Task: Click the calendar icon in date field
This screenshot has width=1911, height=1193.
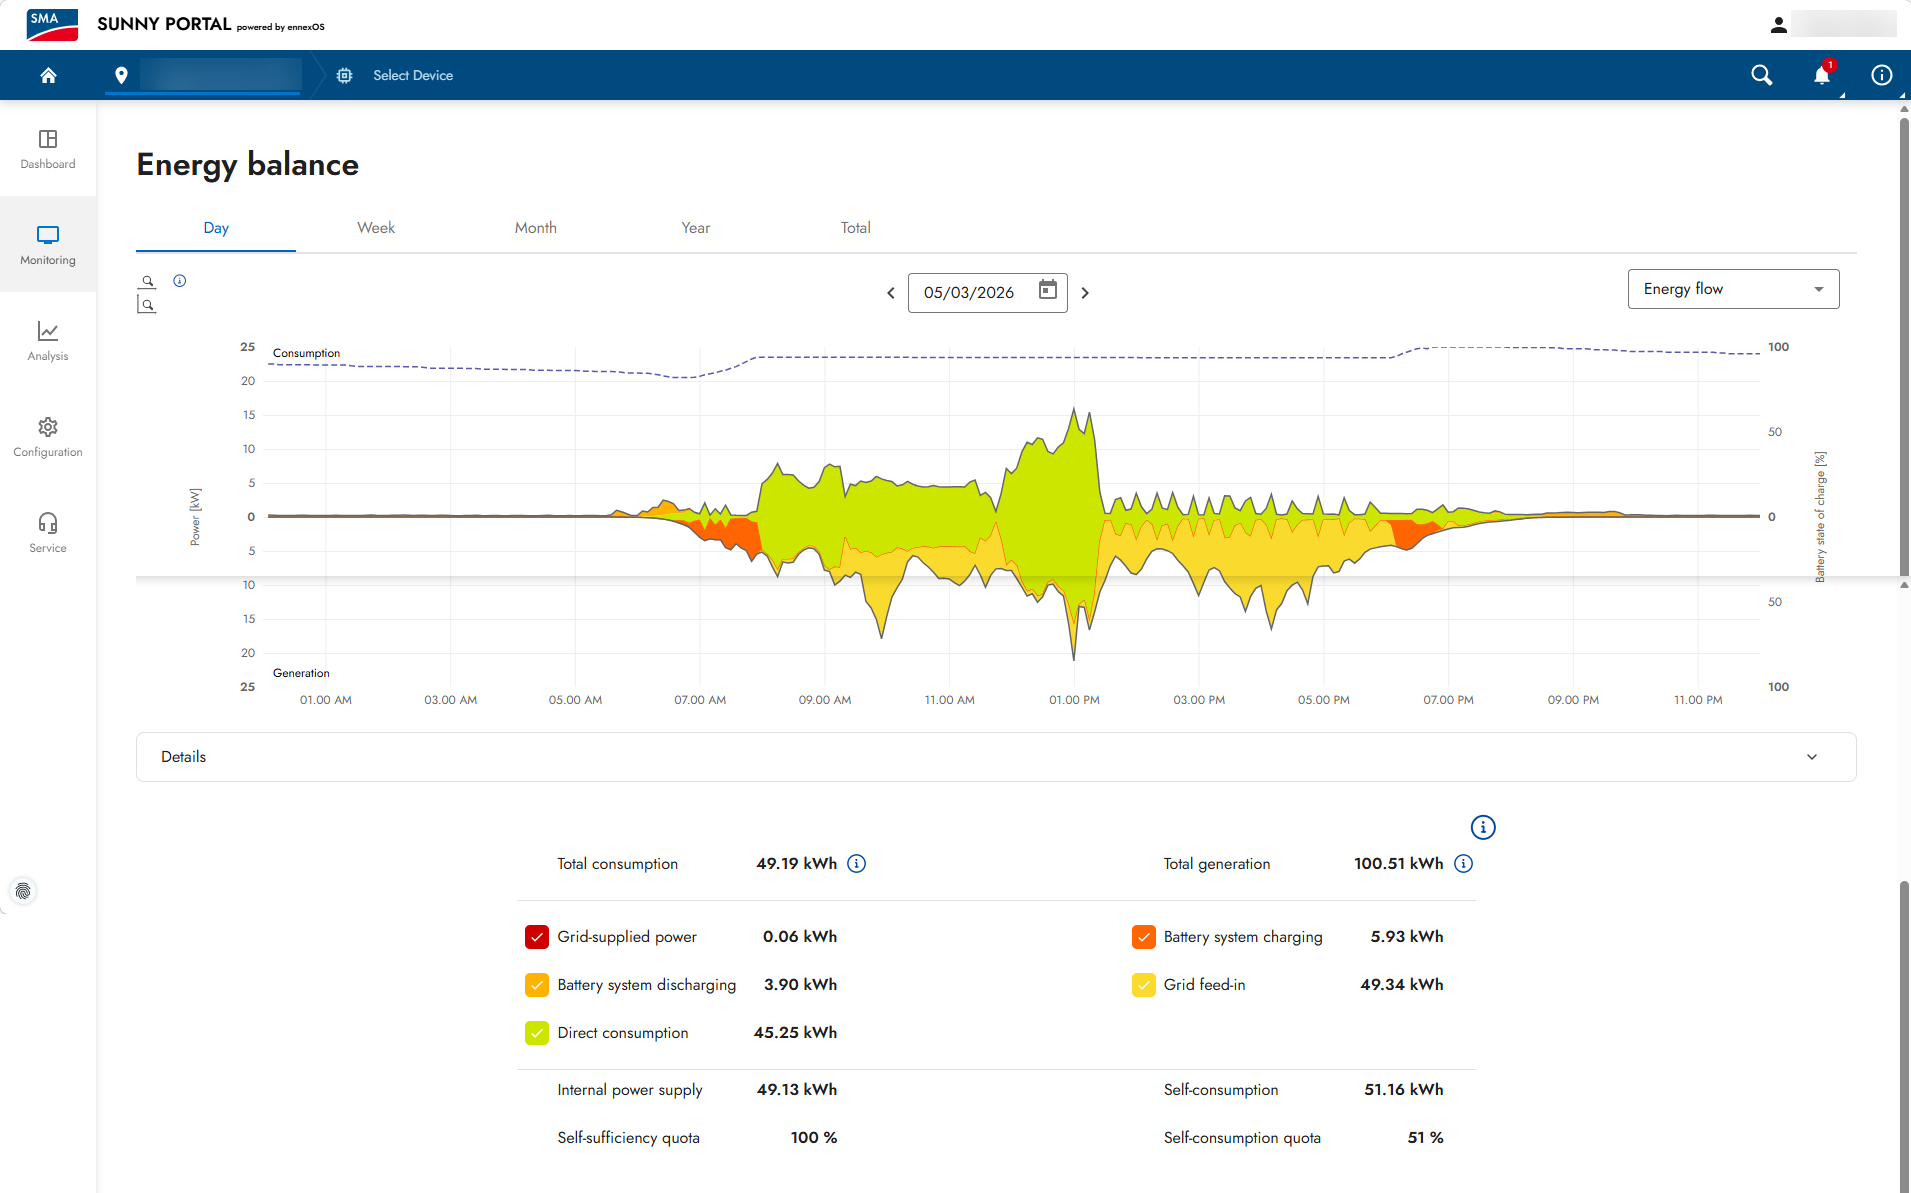Action: pyautogui.click(x=1047, y=291)
